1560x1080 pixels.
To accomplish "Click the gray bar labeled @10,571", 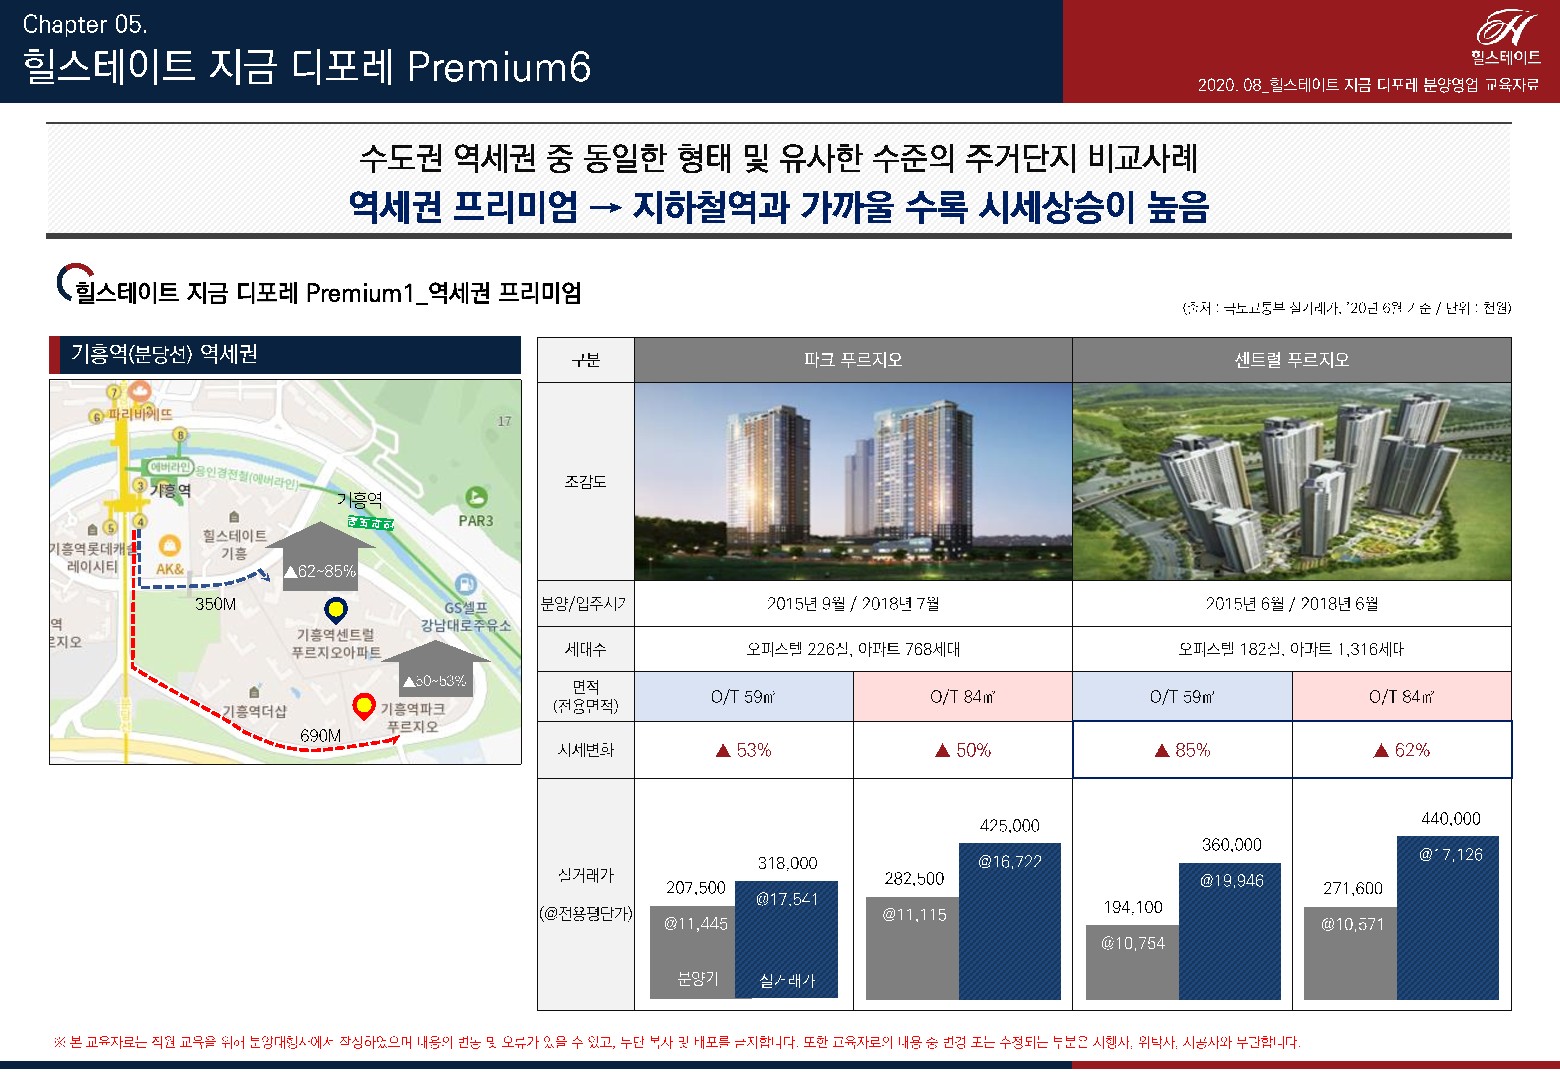I will tap(1351, 953).
